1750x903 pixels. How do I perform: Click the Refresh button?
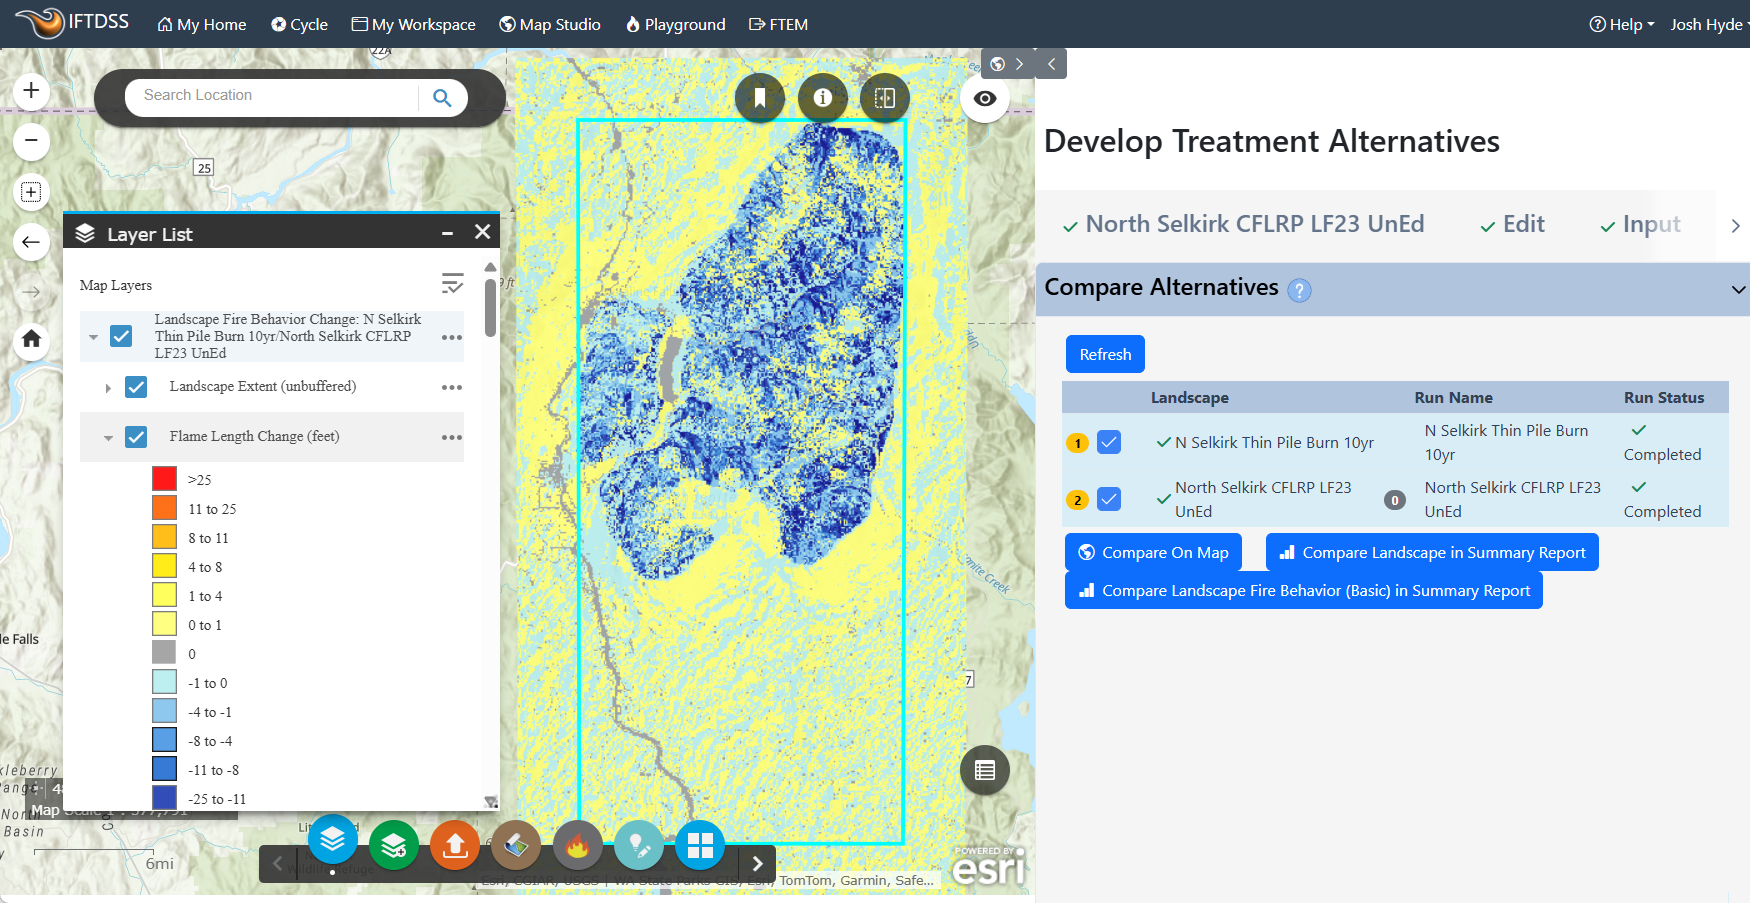(x=1104, y=354)
